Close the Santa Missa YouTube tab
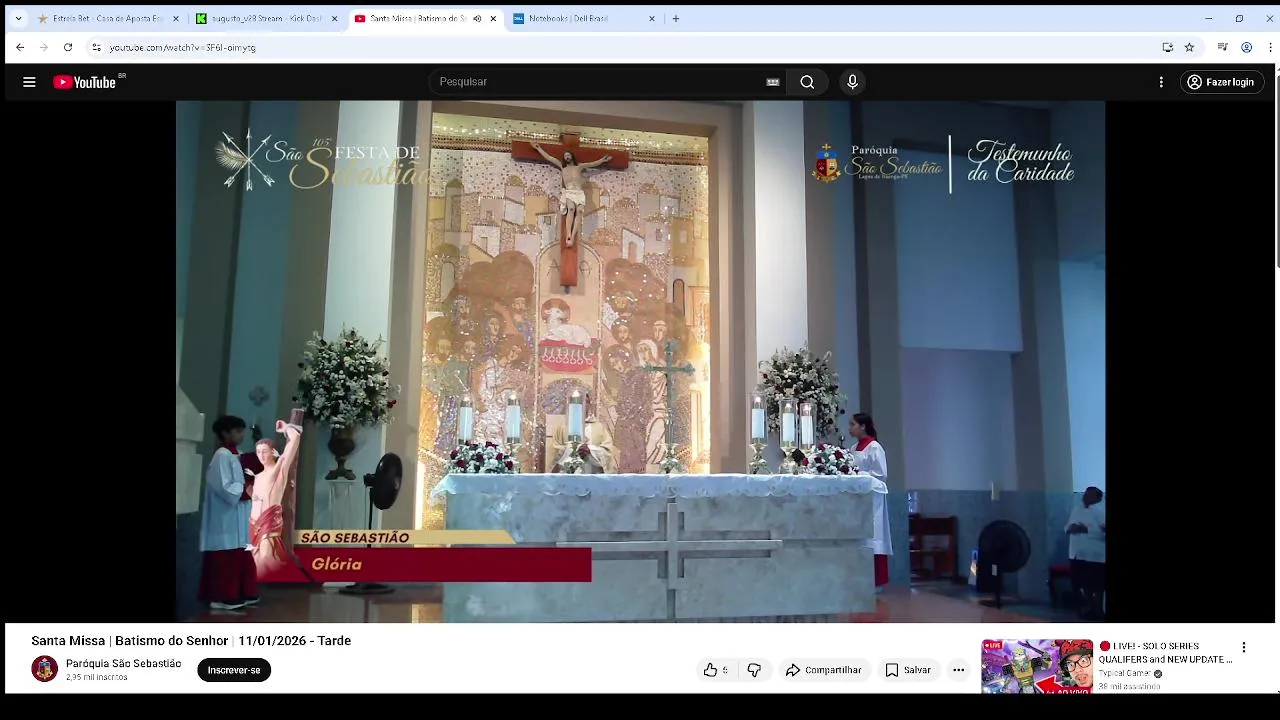This screenshot has width=1280, height=720. (x=493, y=18)
